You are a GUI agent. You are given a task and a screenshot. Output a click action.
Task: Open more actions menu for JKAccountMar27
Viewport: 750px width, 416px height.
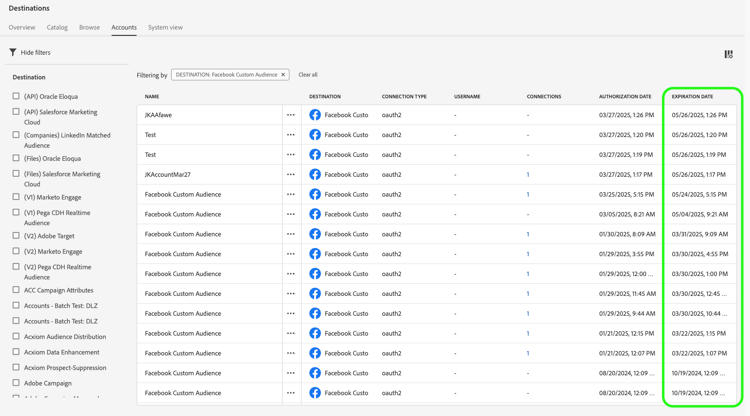[291, 175]
